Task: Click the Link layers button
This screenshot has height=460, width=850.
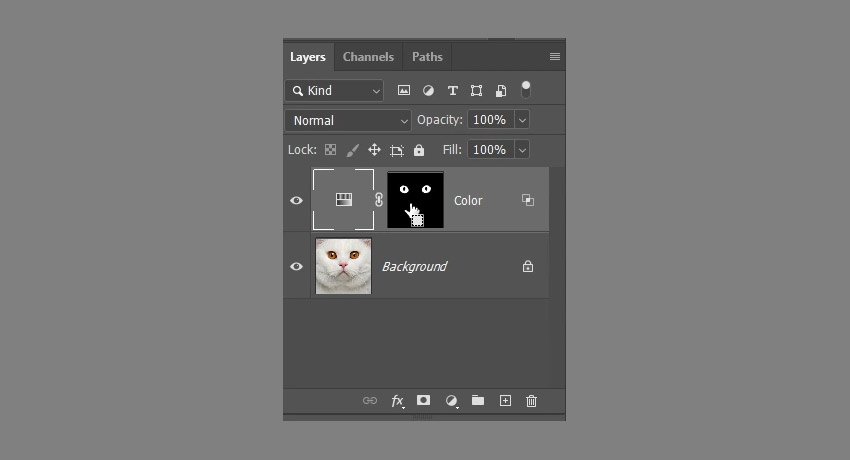Action: point(370,401)
